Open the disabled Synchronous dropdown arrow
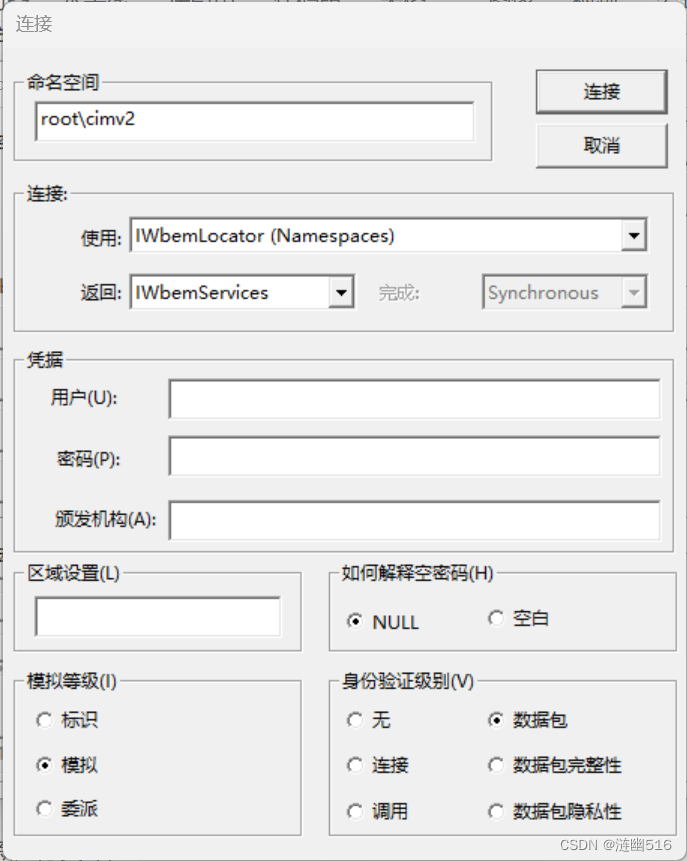 (634, 292)
